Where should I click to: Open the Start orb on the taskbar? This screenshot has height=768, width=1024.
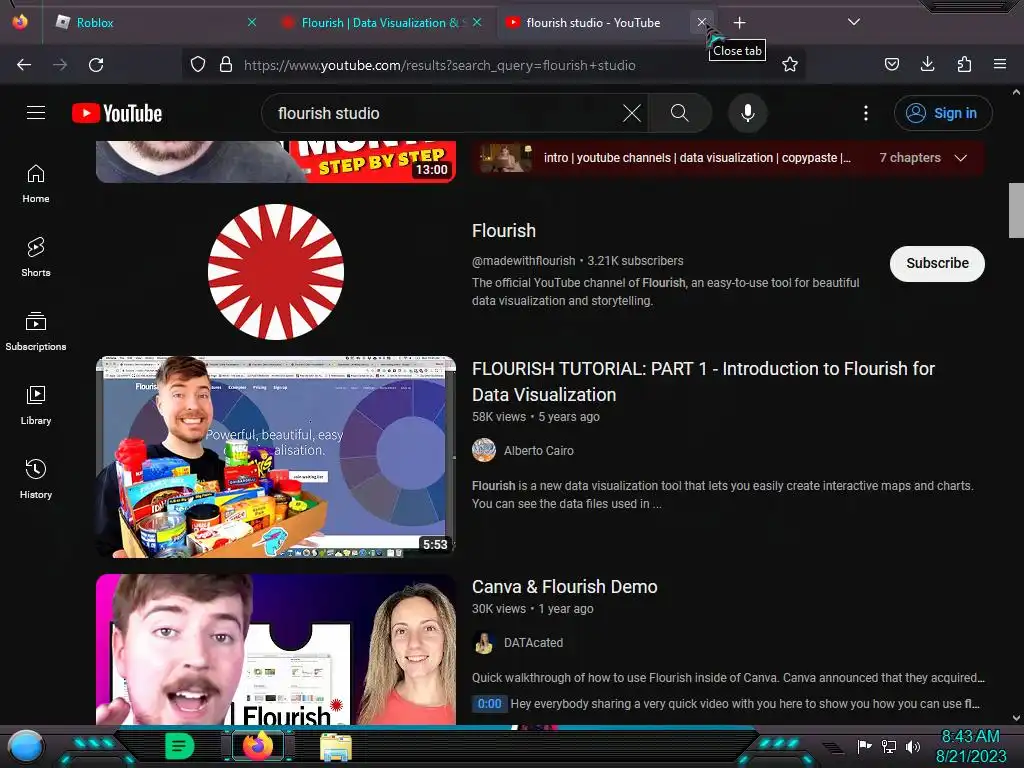click(x=25, y=746)
